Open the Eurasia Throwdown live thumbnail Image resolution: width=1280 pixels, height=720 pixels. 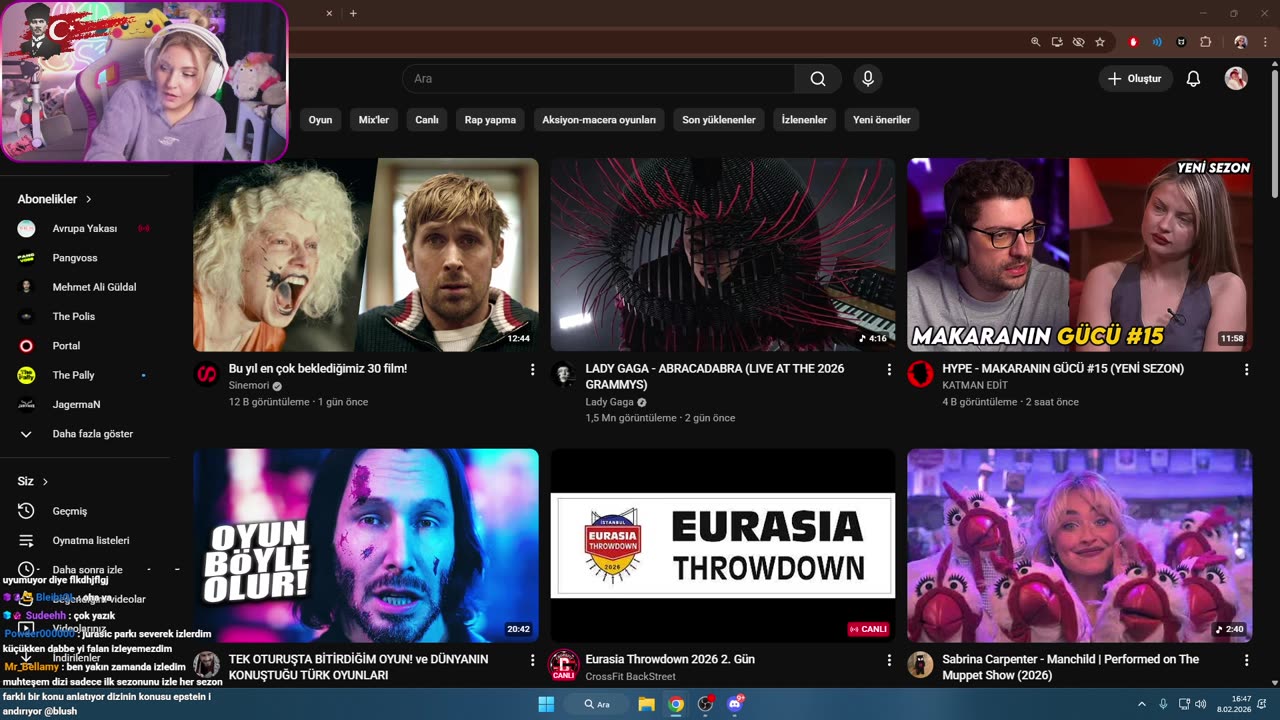pos(723,545)
